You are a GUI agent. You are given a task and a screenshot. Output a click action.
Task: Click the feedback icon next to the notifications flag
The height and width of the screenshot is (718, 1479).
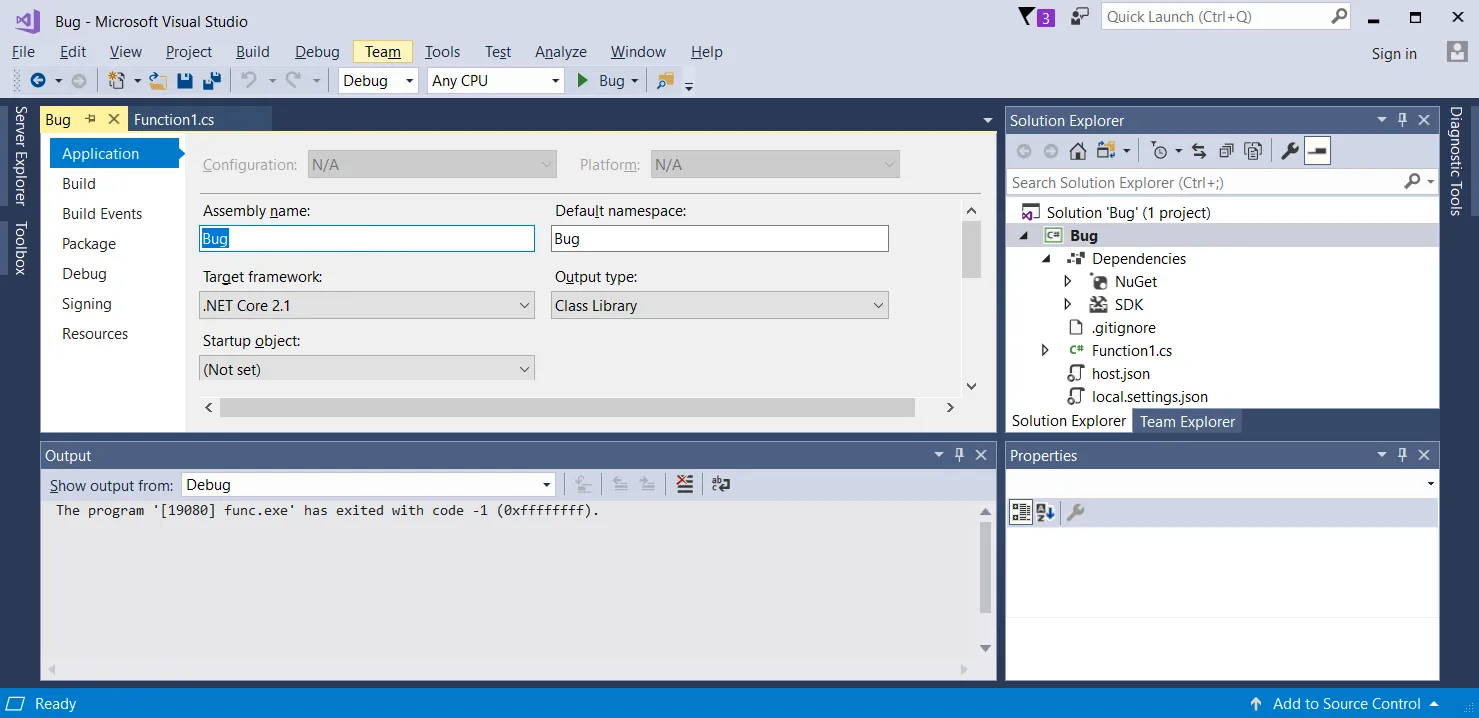point(1079,17)
